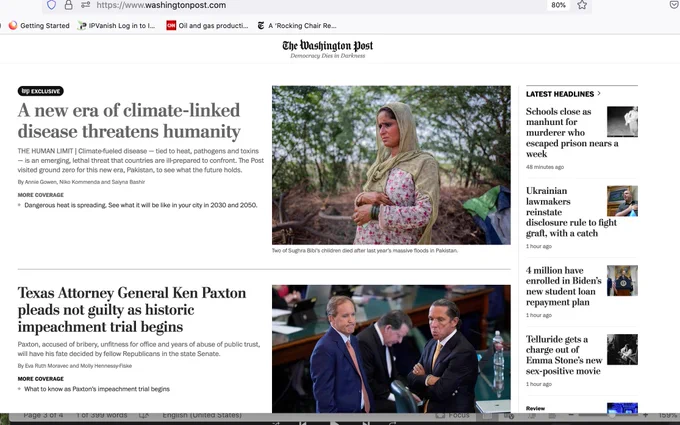Open the CNN Oil and gas production bookmark
The width and height of the screenshot is (680, 425).
[207, 26]
